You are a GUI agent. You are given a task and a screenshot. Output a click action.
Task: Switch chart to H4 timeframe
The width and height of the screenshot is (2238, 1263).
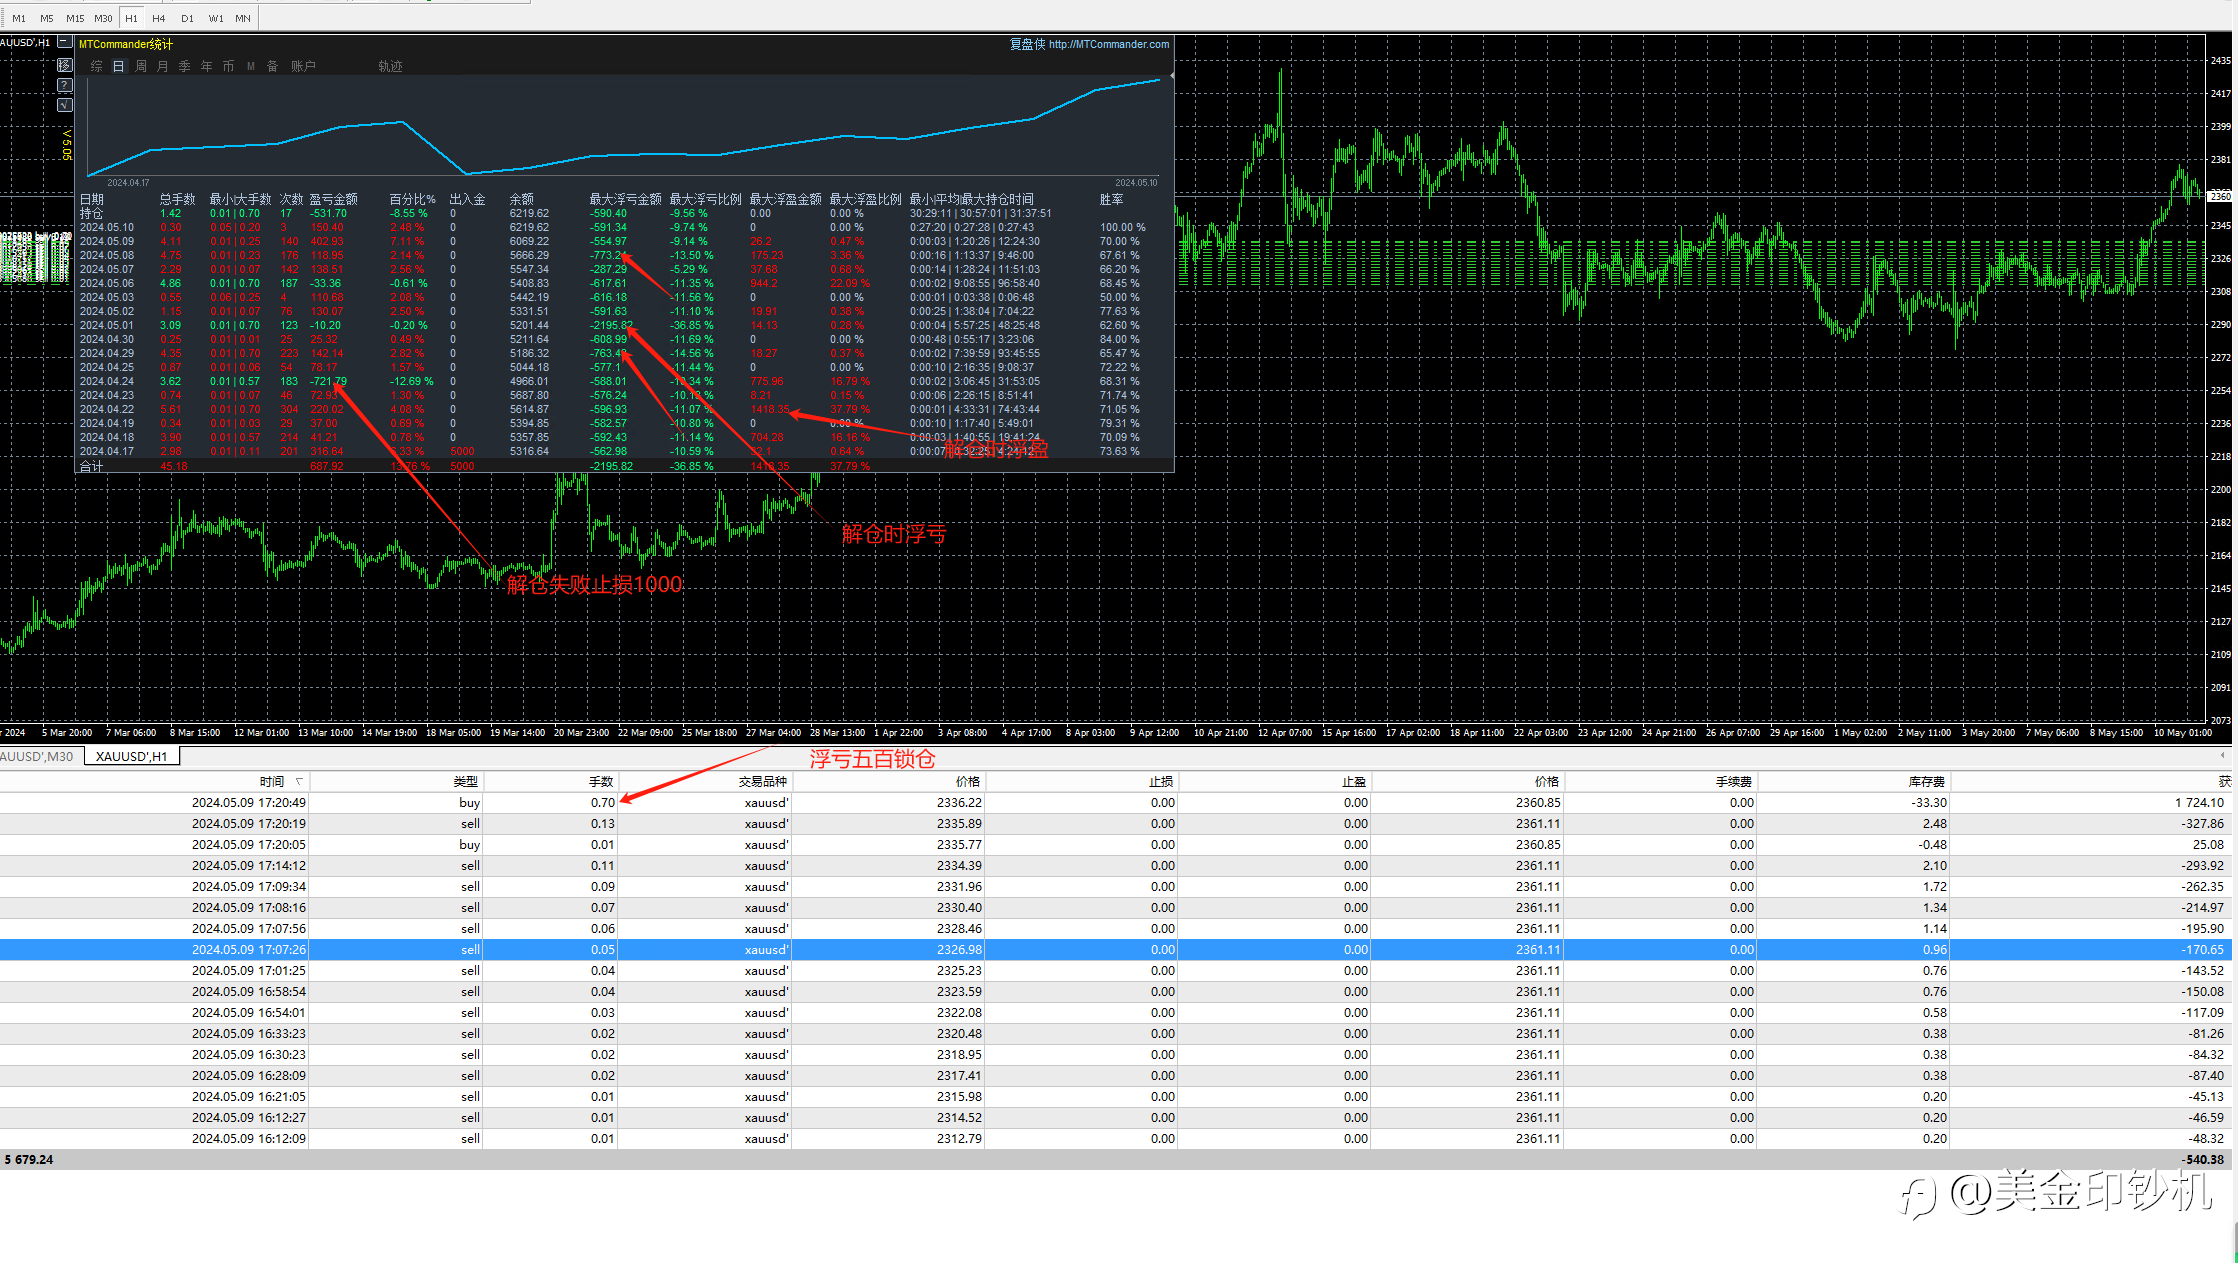pos(159,18)
